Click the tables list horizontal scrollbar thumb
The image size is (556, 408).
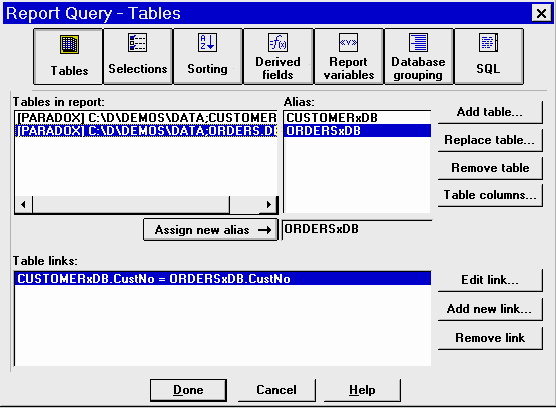(x=131, y=205)
